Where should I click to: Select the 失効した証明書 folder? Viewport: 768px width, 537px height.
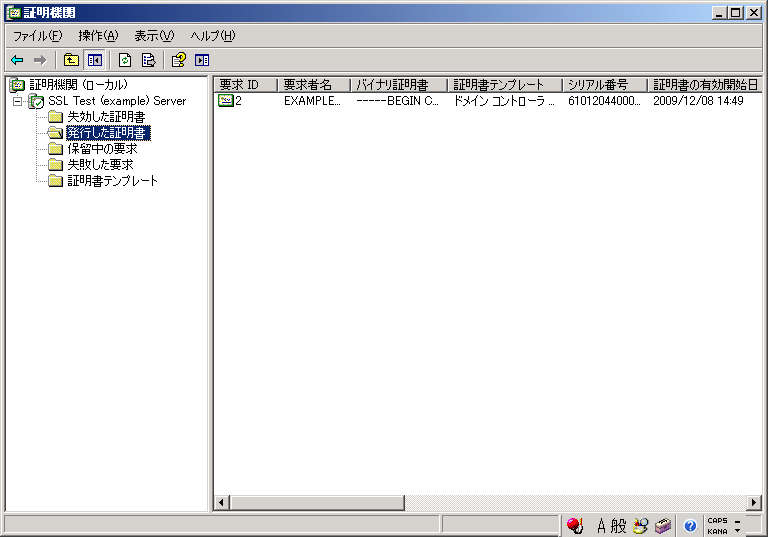(105, 117)
